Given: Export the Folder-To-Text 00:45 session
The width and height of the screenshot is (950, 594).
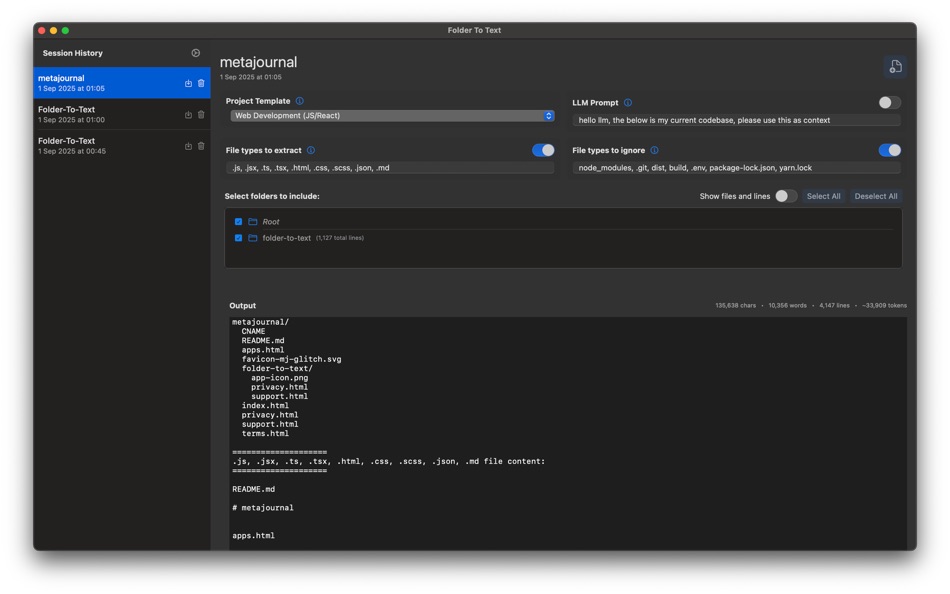Looking at the screenshot, I should (x=188, y=146).
